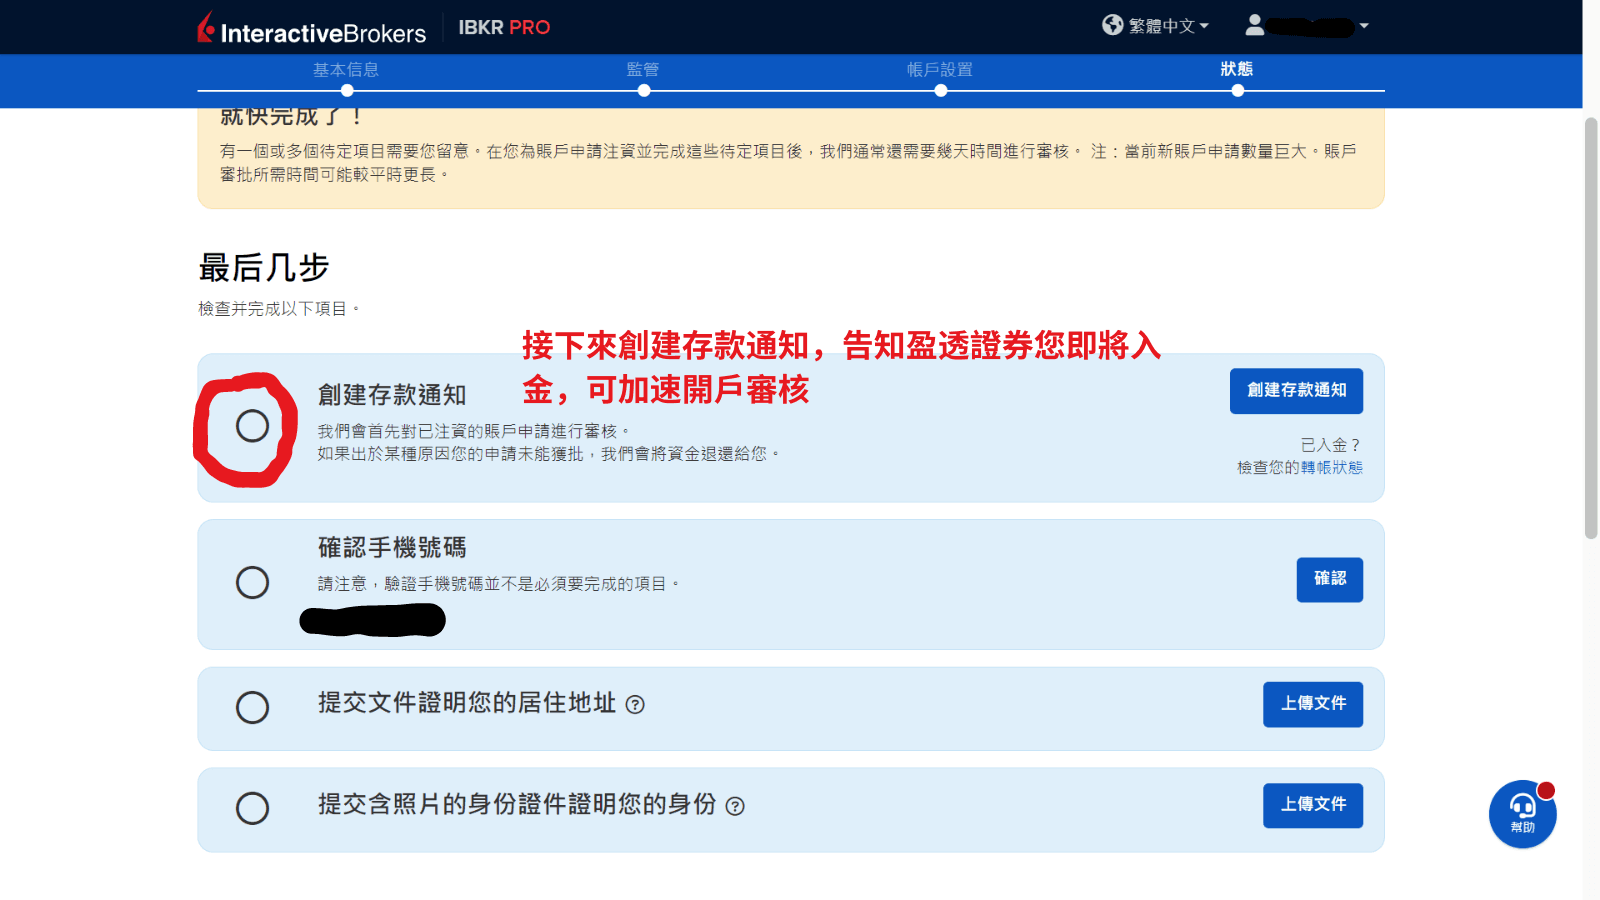Click the question mark beside 提交含照片的身份證件
This screenshot has height=900, width=1600.
(736, 806)
